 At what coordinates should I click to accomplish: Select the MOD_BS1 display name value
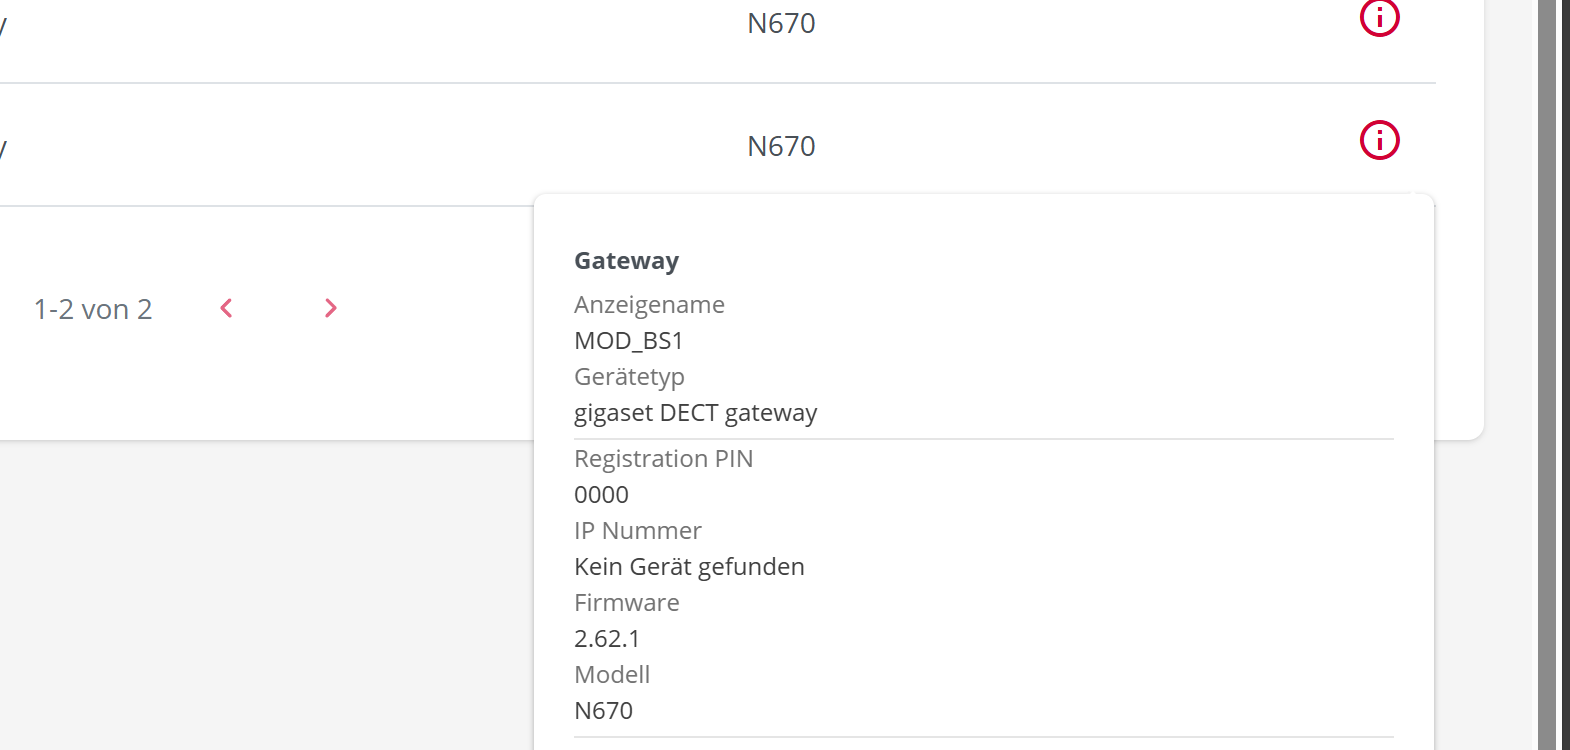(628, 341)
